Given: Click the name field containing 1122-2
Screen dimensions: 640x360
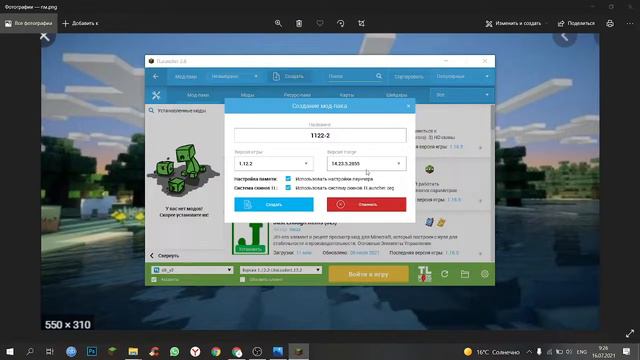Looking at the screenshot, I should tap(320, 135).
